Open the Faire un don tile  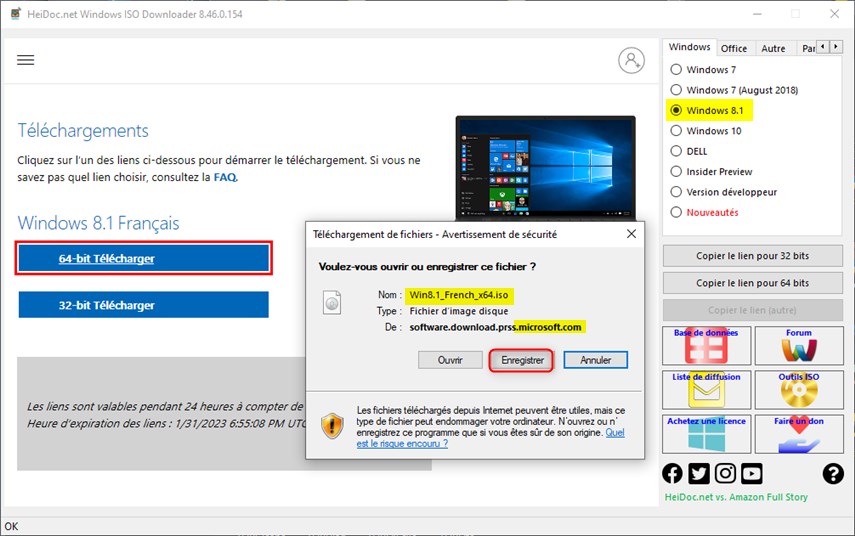point(799,434)
